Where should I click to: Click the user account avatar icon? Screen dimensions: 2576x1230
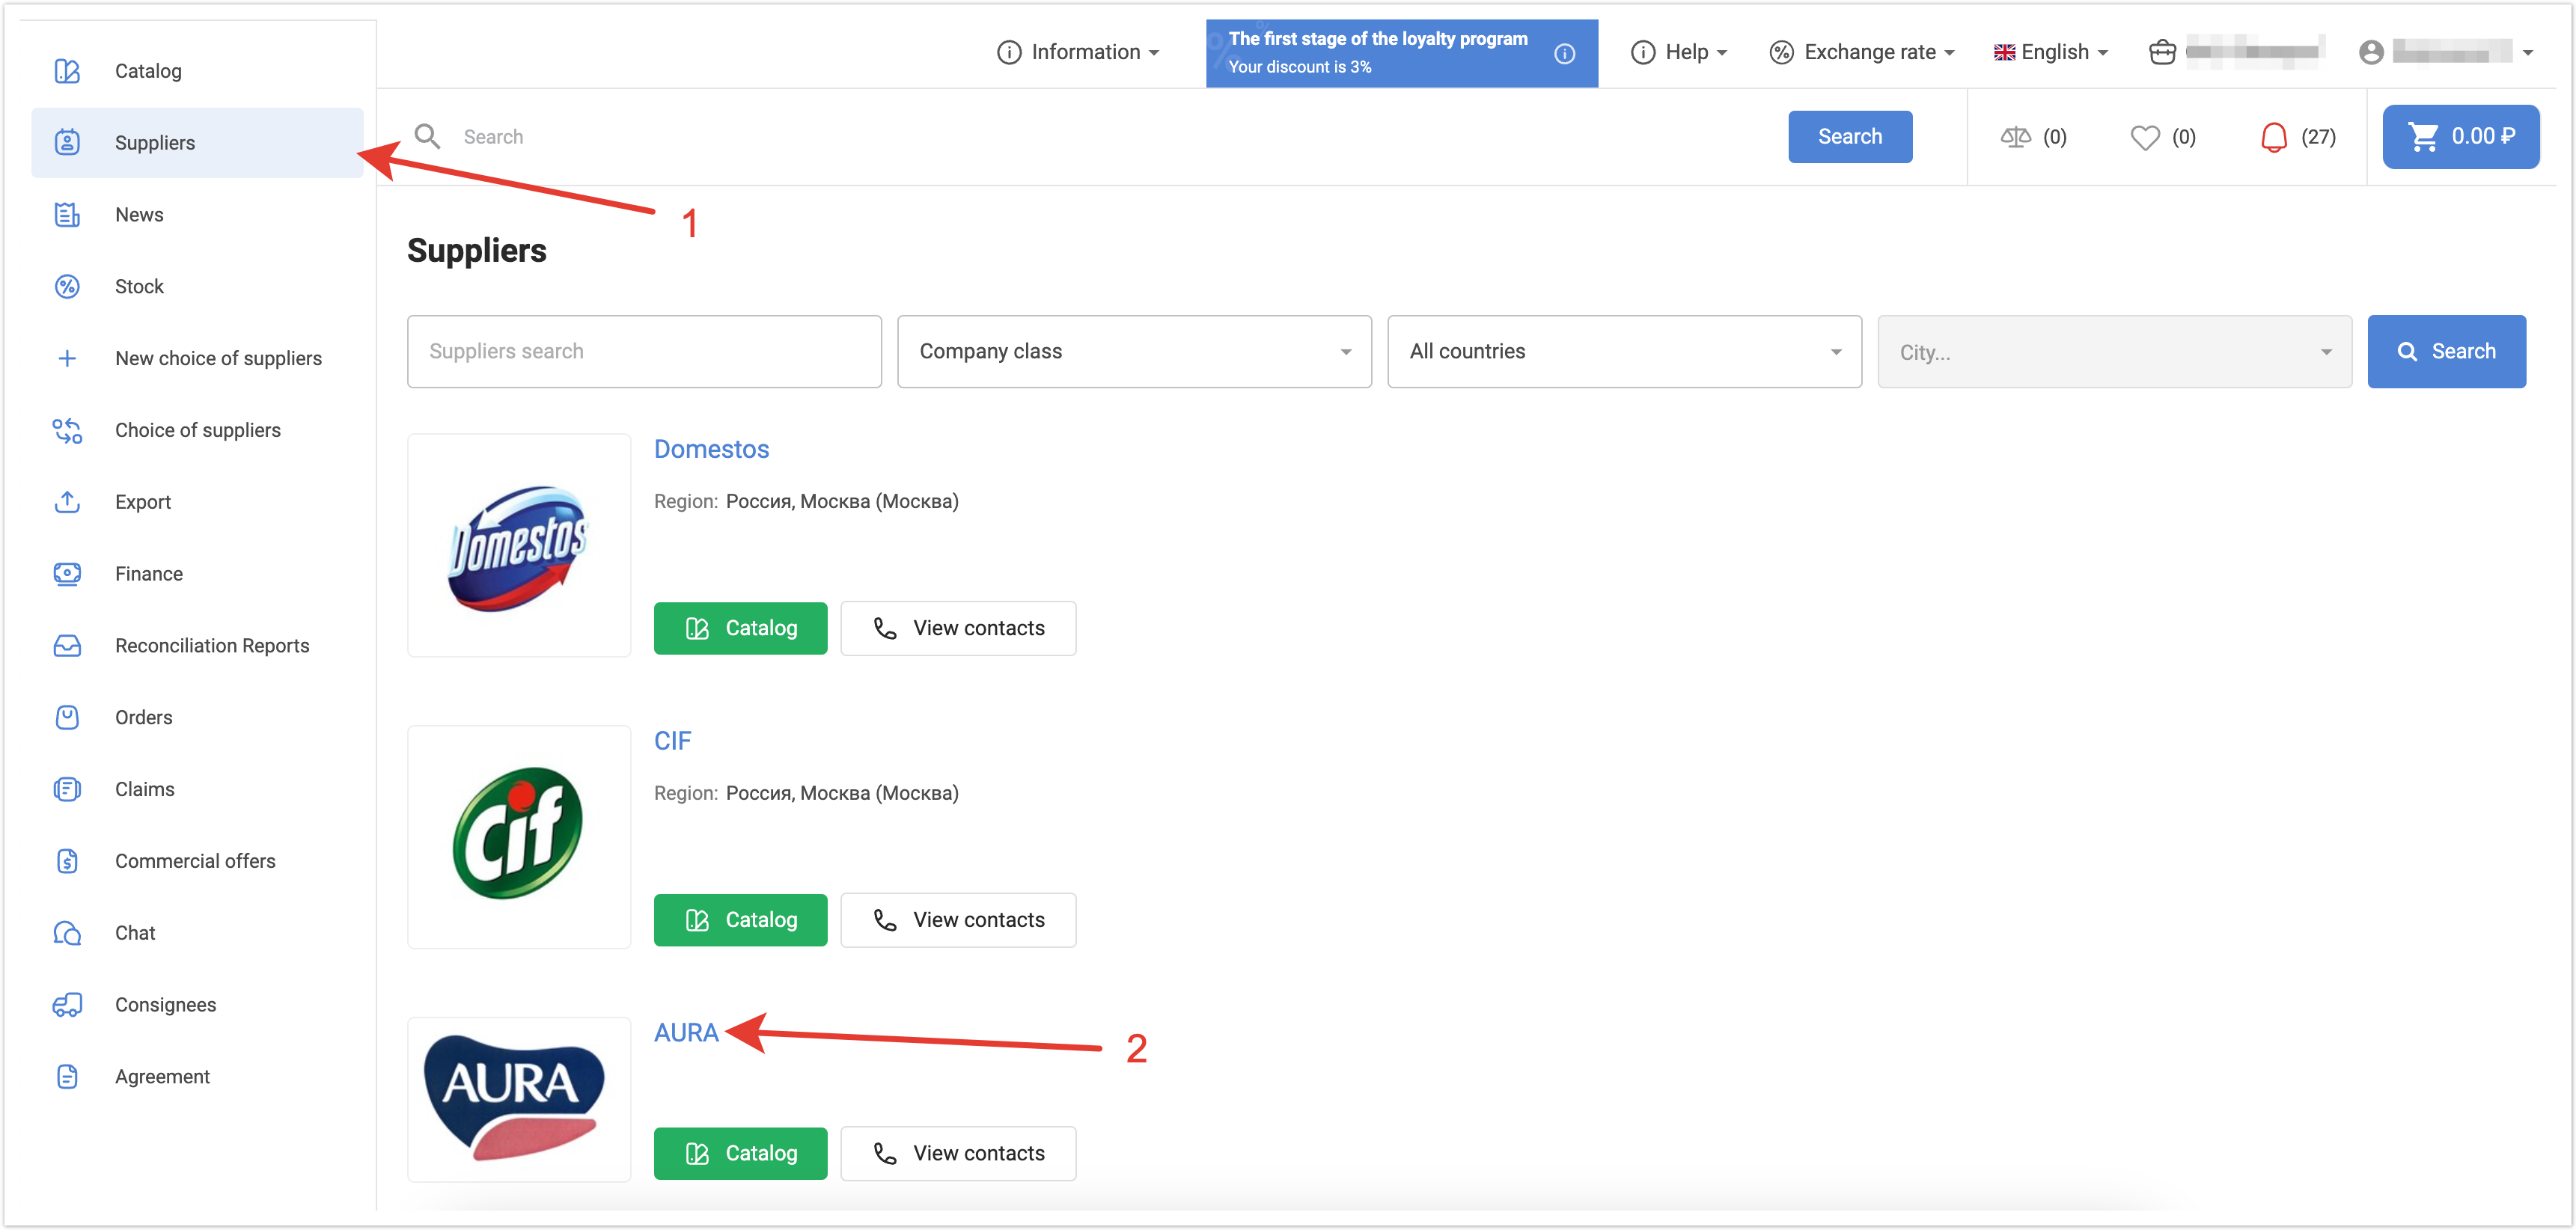(2371, 52)
